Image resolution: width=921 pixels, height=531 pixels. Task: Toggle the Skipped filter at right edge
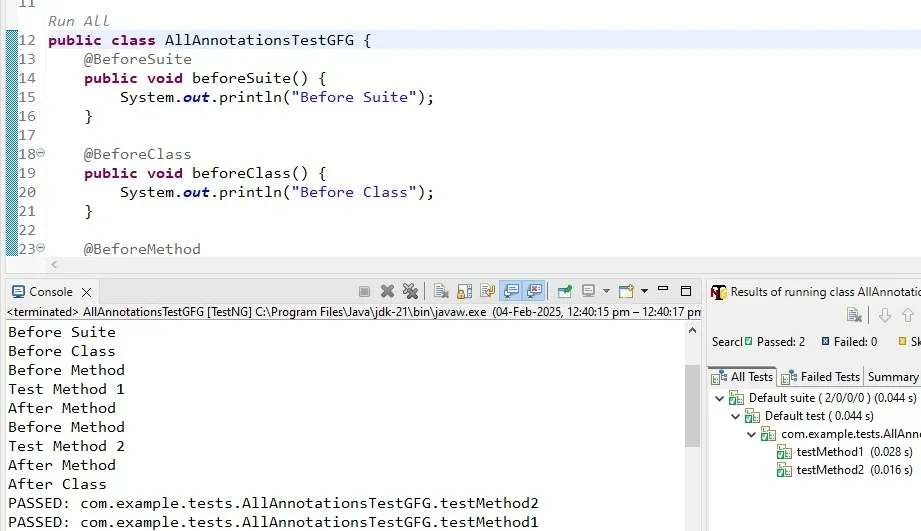pos(909,342)
